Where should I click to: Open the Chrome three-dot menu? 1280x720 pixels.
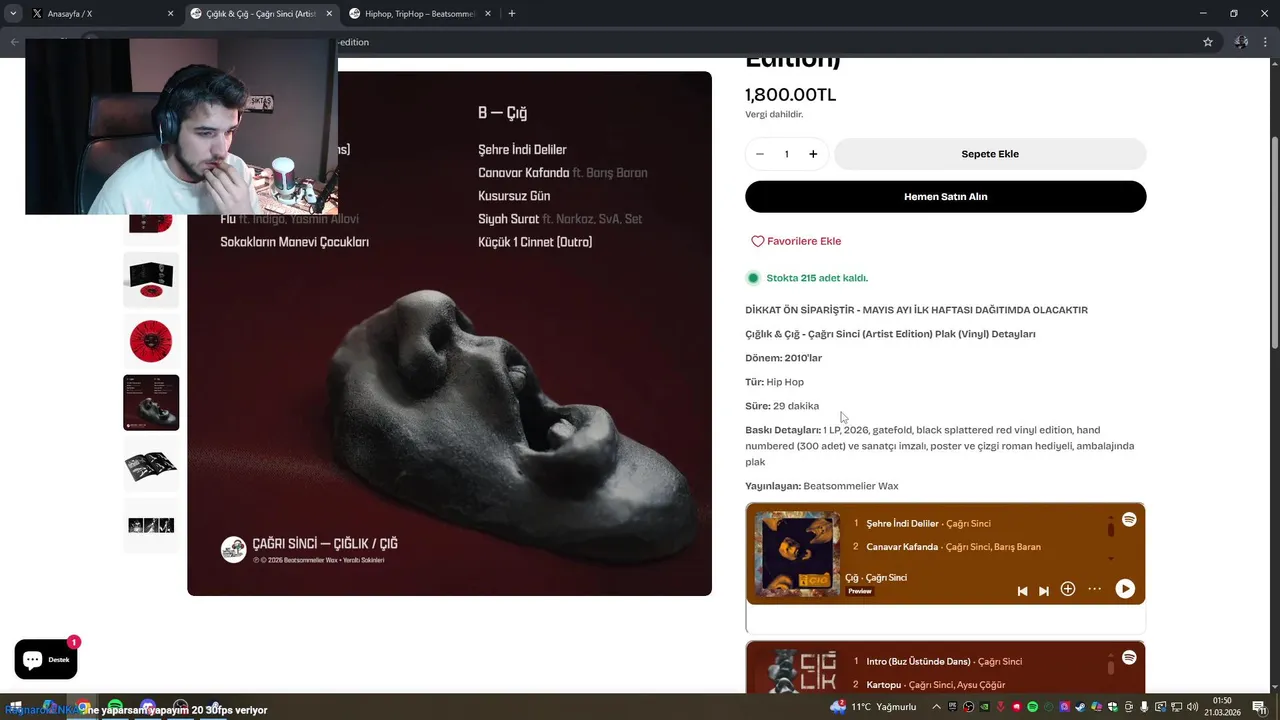click(x=1267, y=42)
